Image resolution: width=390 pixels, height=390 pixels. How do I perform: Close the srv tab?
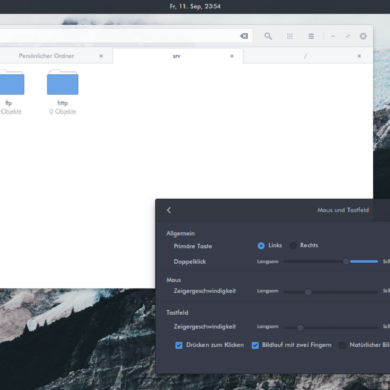(x=232, y=56)
